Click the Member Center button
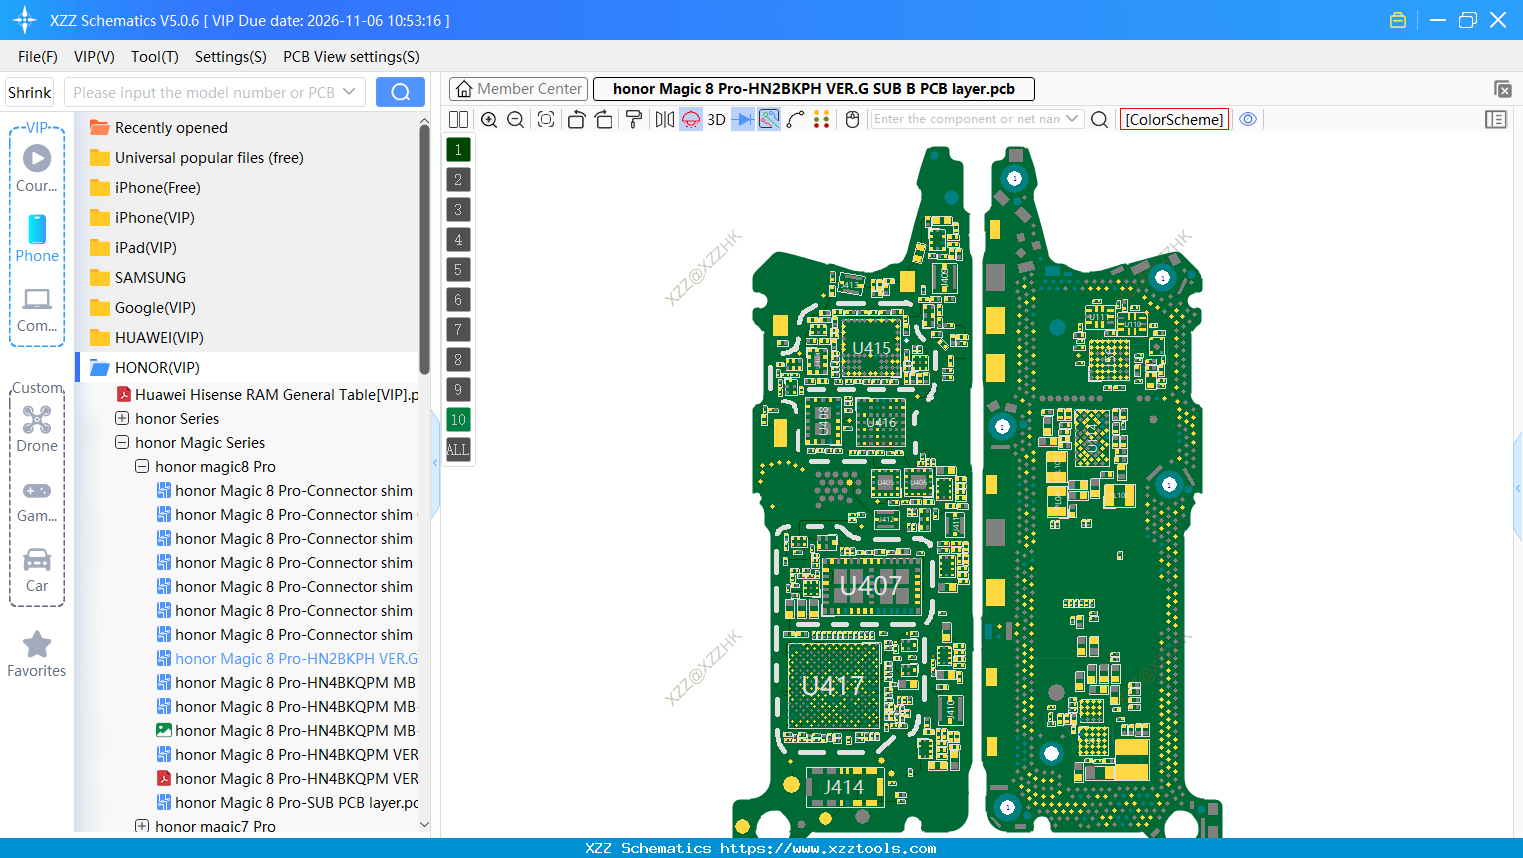The height and width of the screenshot is (858, 1523). (518, 88)
